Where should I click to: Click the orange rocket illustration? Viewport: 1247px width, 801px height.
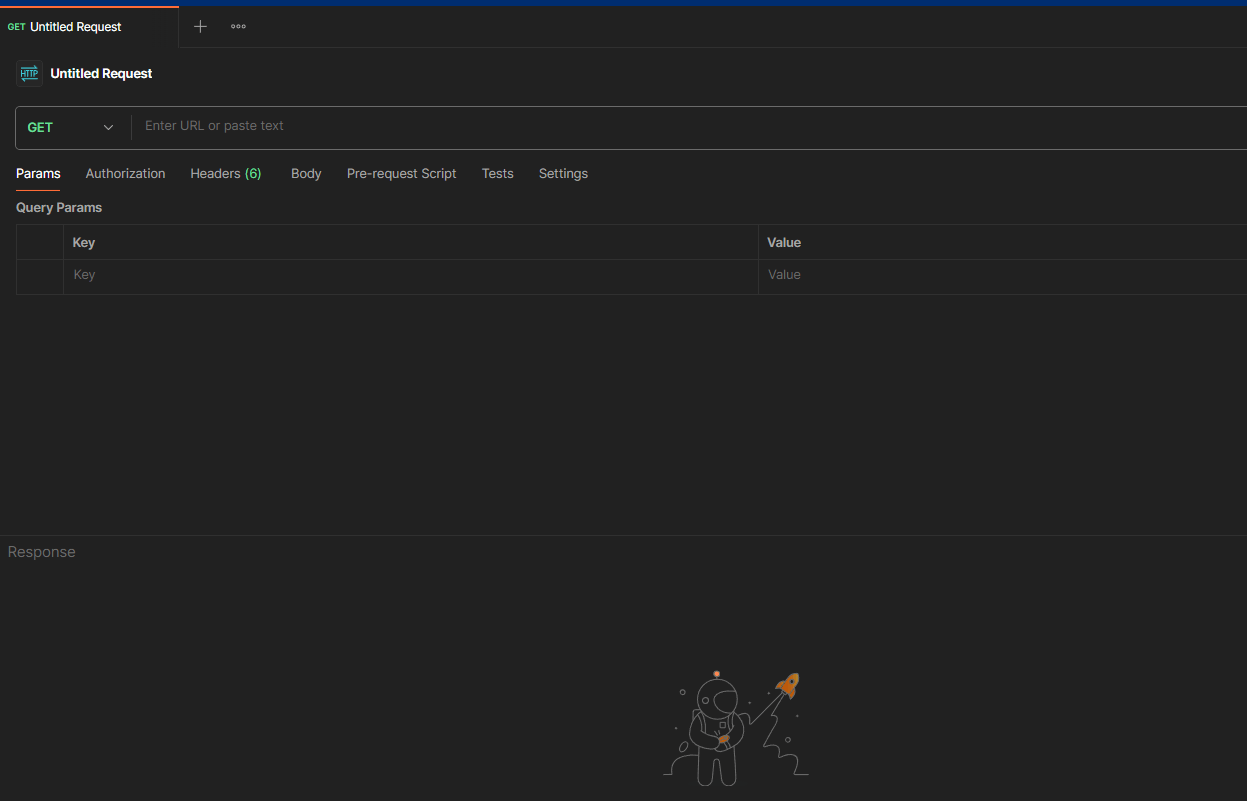pyautogui.click(x=788, y=685)
